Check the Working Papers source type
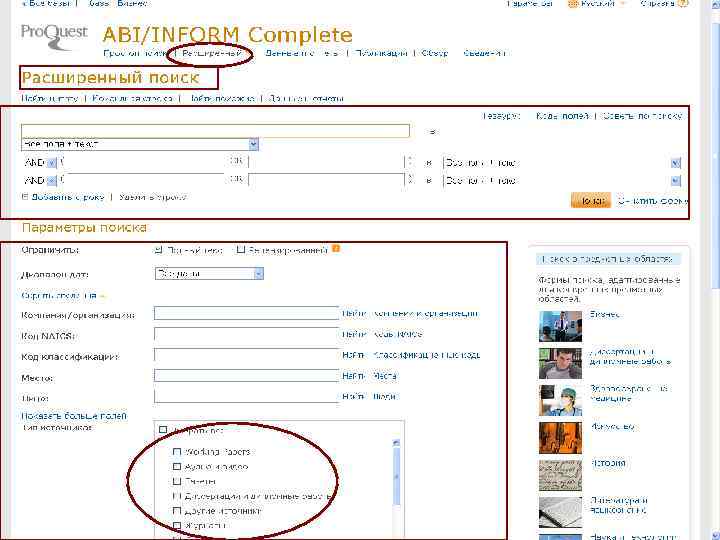720x540 pixels. (x=177, y=452)
